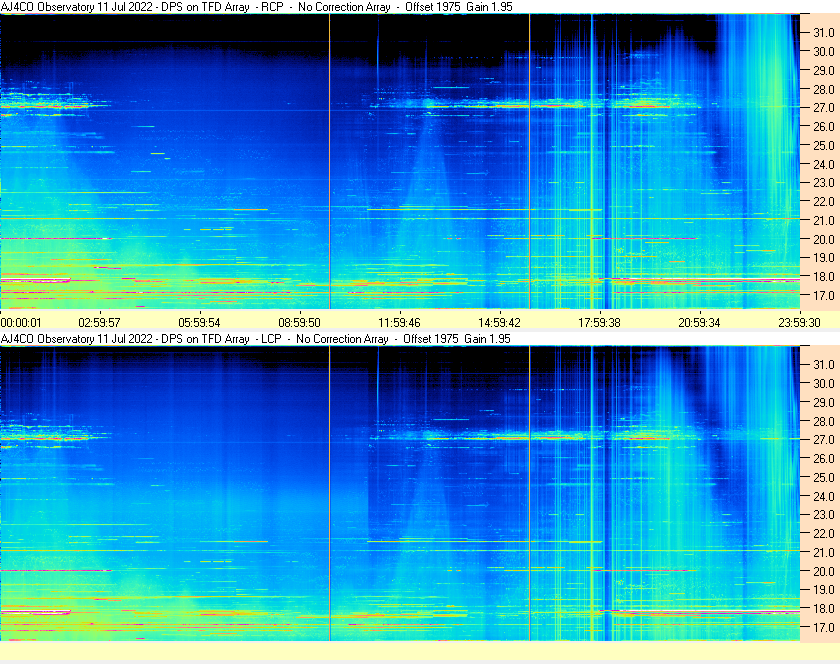Select the 20:59:34 time axis label
This screenshot has height=664, width=840.
pyautogui.click(x=699, y=323)
